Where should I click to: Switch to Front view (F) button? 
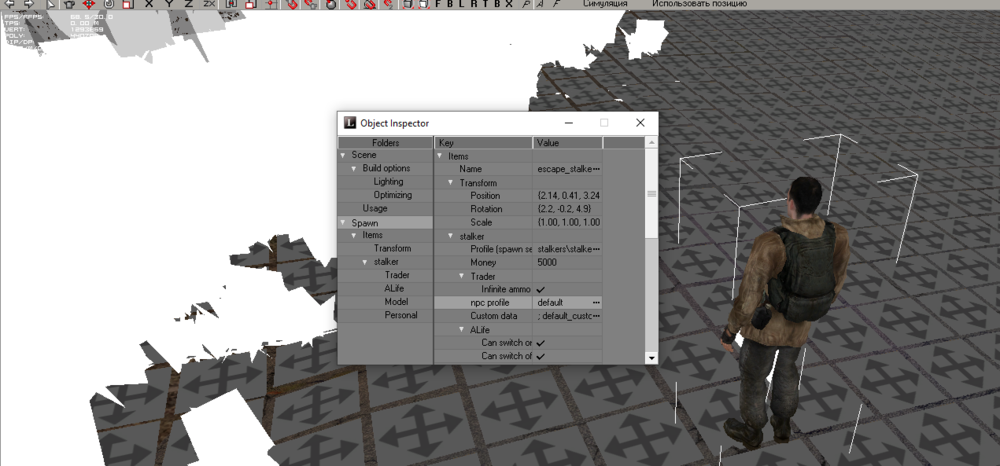[x=439, y=4]
